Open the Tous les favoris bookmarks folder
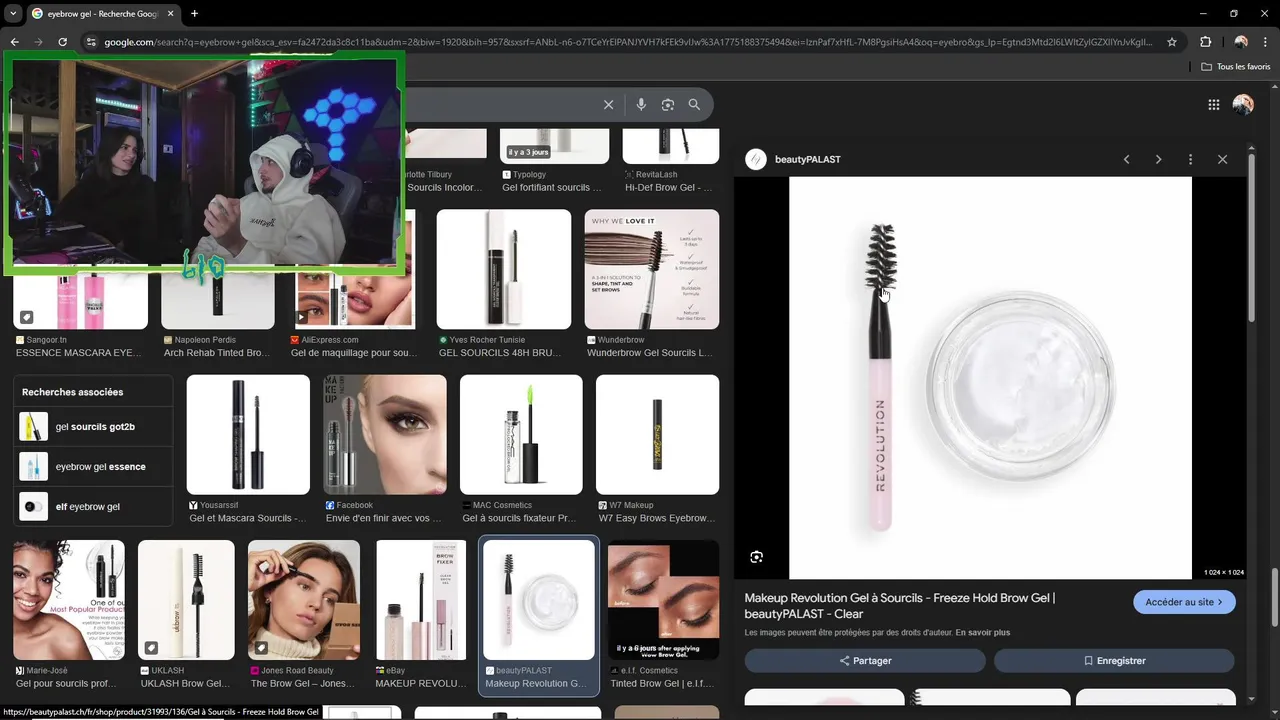The image size is (1280, 720). (x=1236, y=67)
